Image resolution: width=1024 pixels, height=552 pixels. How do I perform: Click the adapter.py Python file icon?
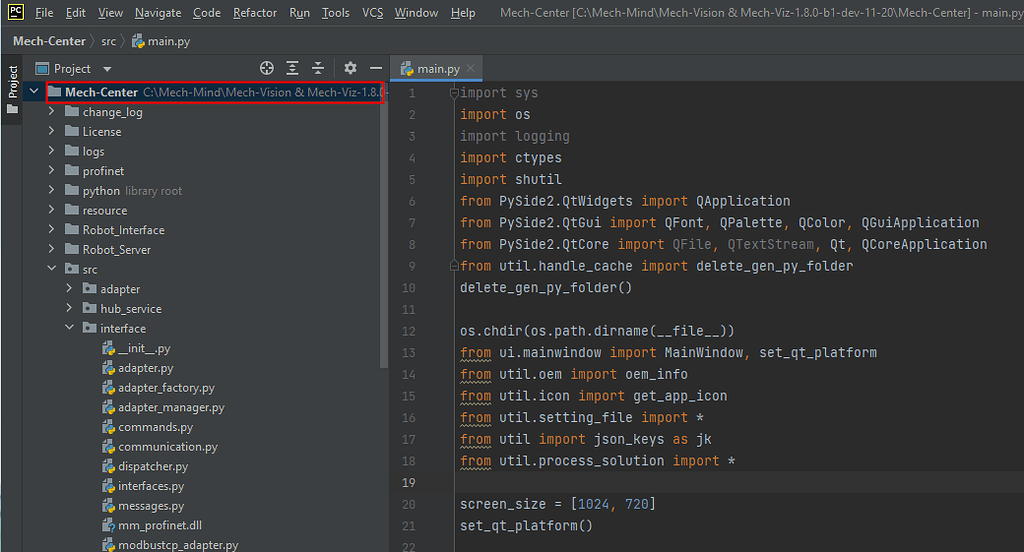(108, 368)
